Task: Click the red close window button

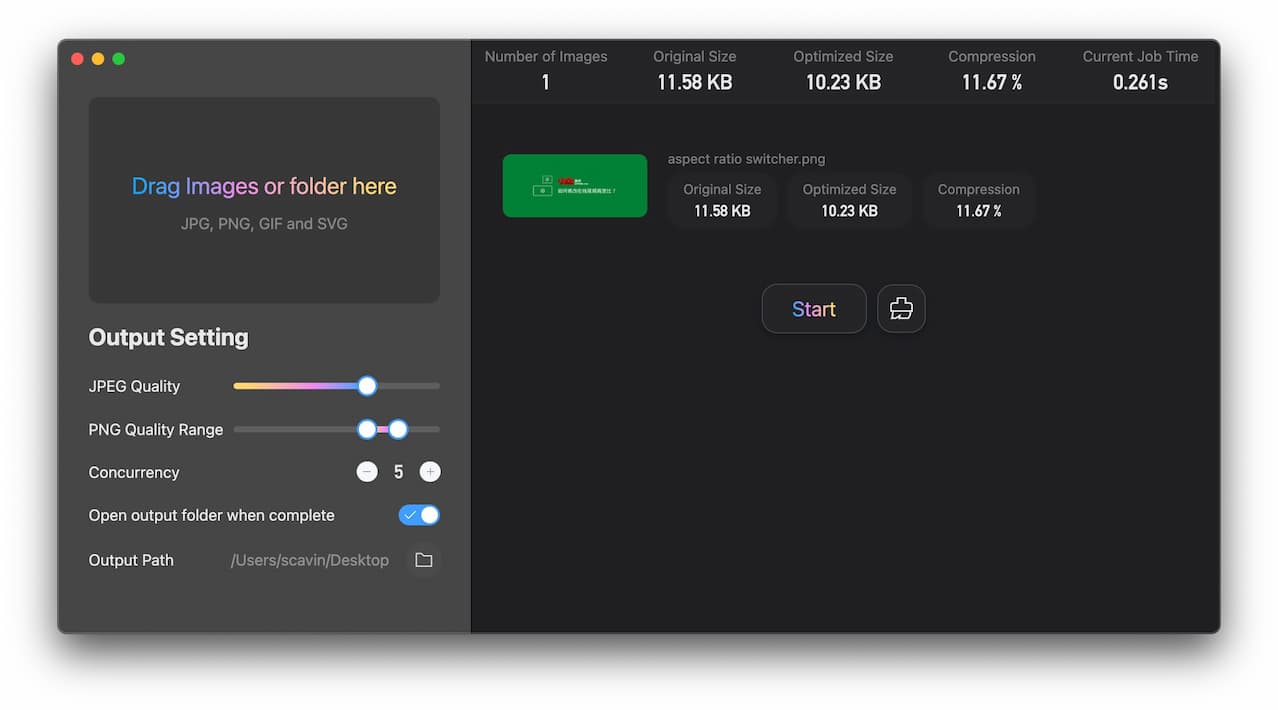Action: [77, 59]
